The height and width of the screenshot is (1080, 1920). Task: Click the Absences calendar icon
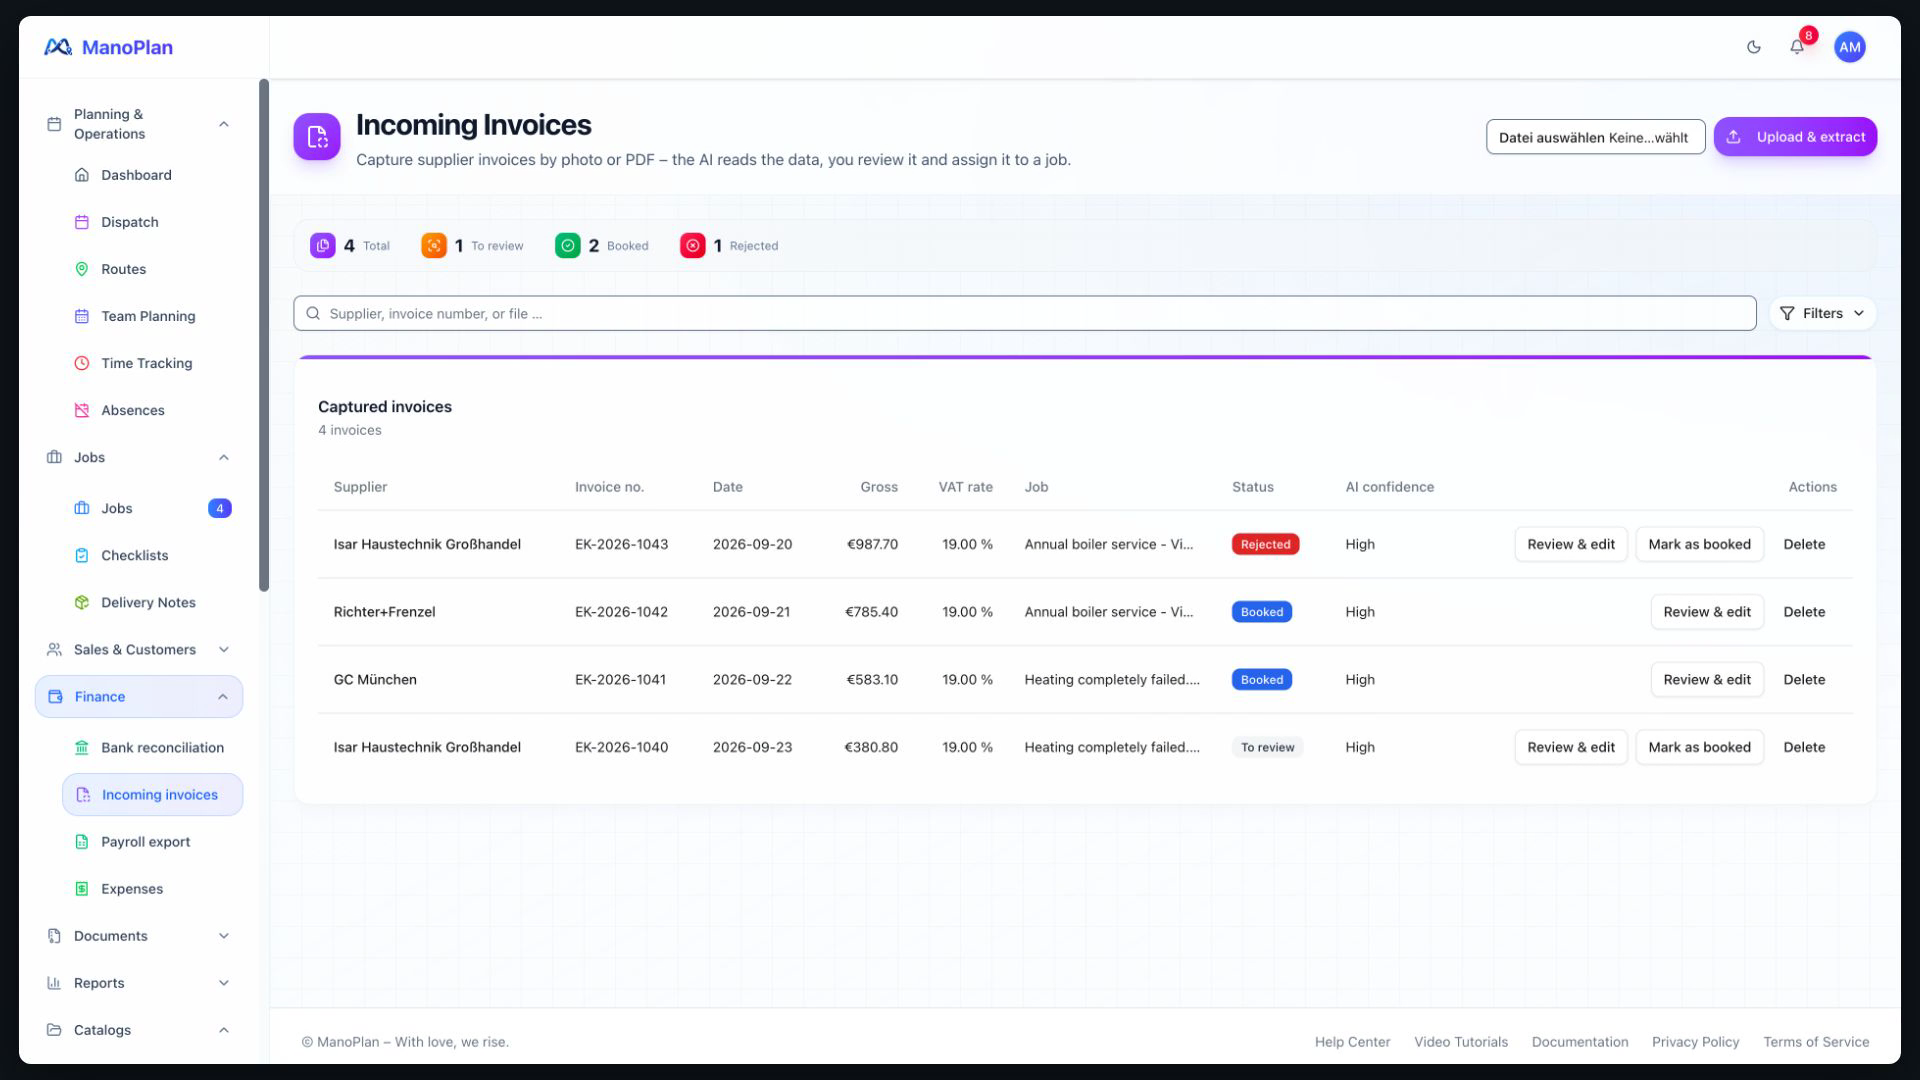pyautogui.click(x=82, y=410)
